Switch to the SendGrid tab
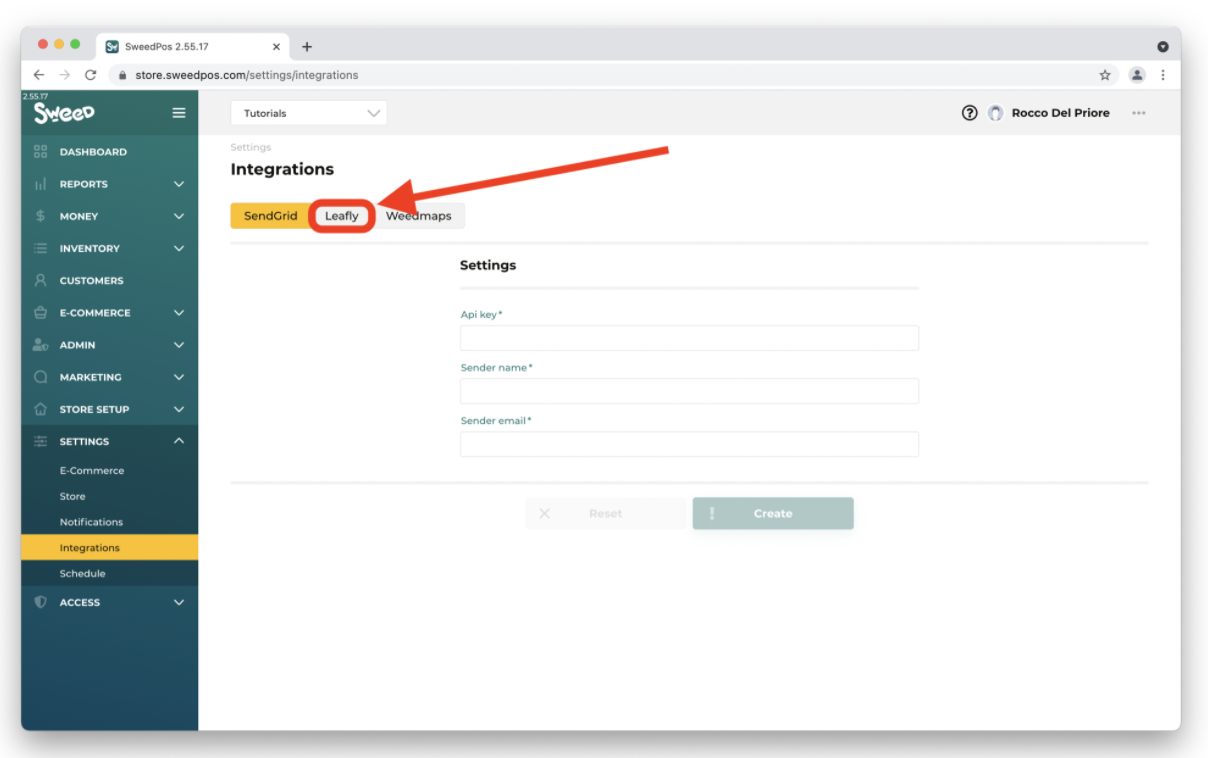 click(x=270, y=216)
